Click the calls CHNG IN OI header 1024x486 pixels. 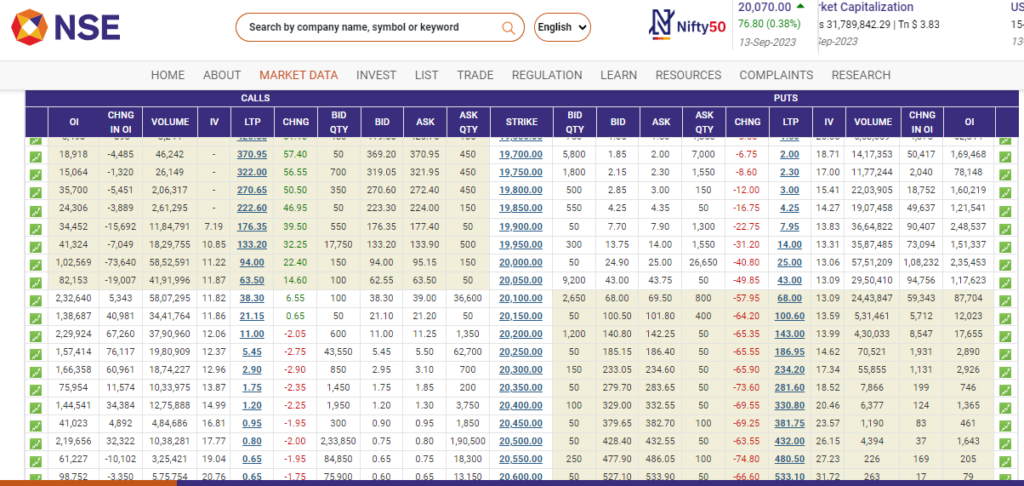click(x=121, y=122)
